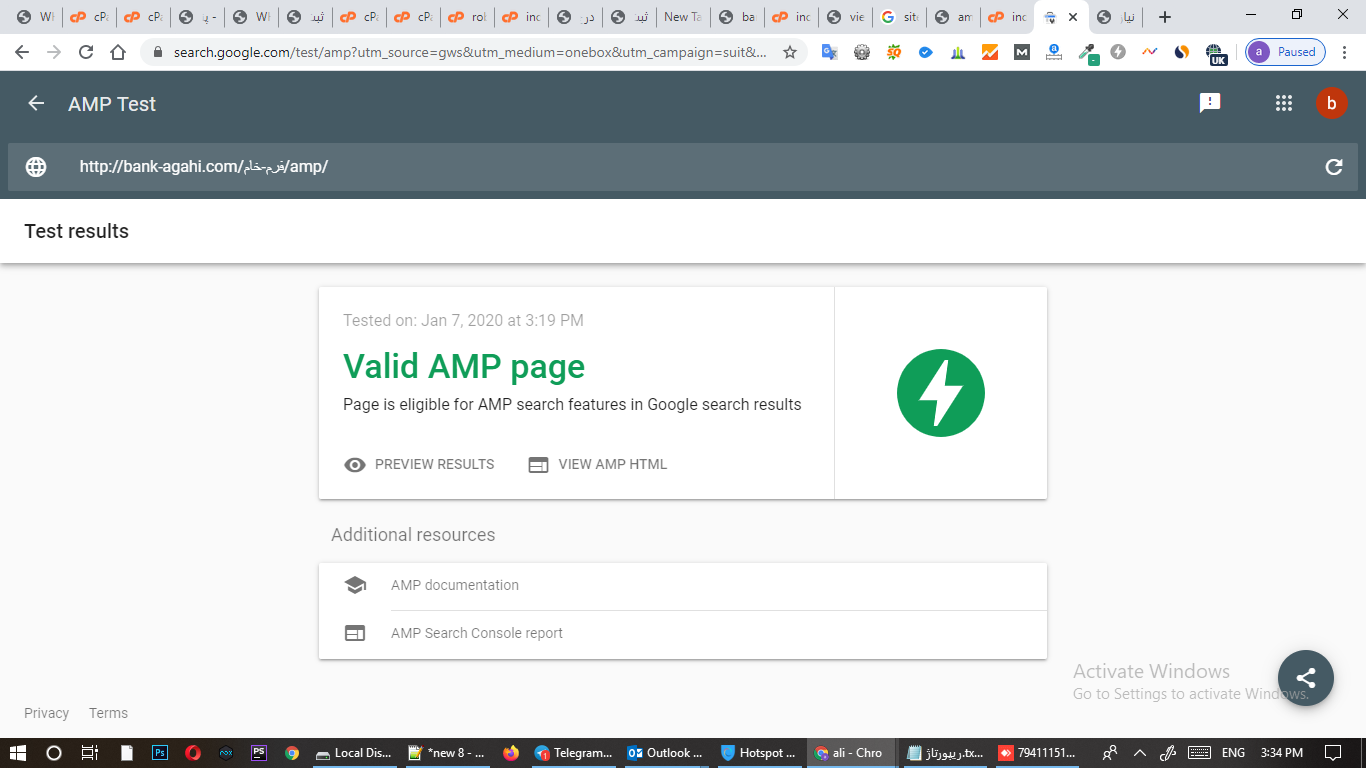Image resolution: width=1366 pixels, height=768 pixels.
Task: Close the active AMP Test tab
Action: [x=1073, y=17]
